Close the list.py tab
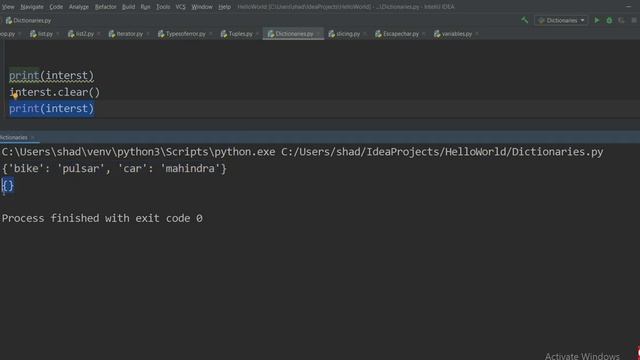640x360 pixels. 58,34
